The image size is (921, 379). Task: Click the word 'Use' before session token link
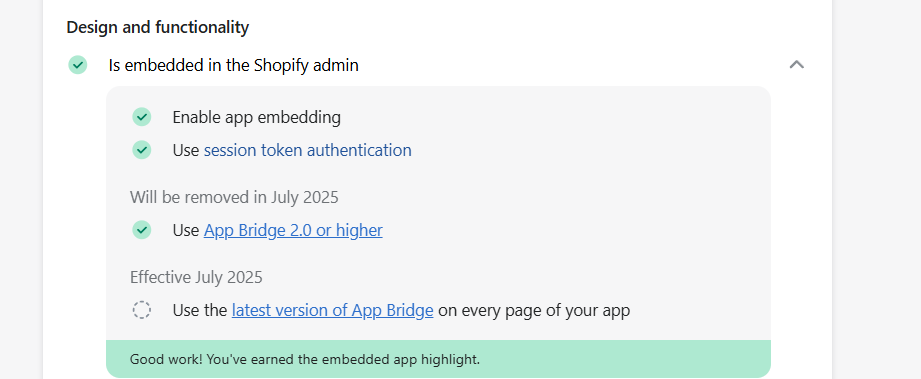click(186, 150)
